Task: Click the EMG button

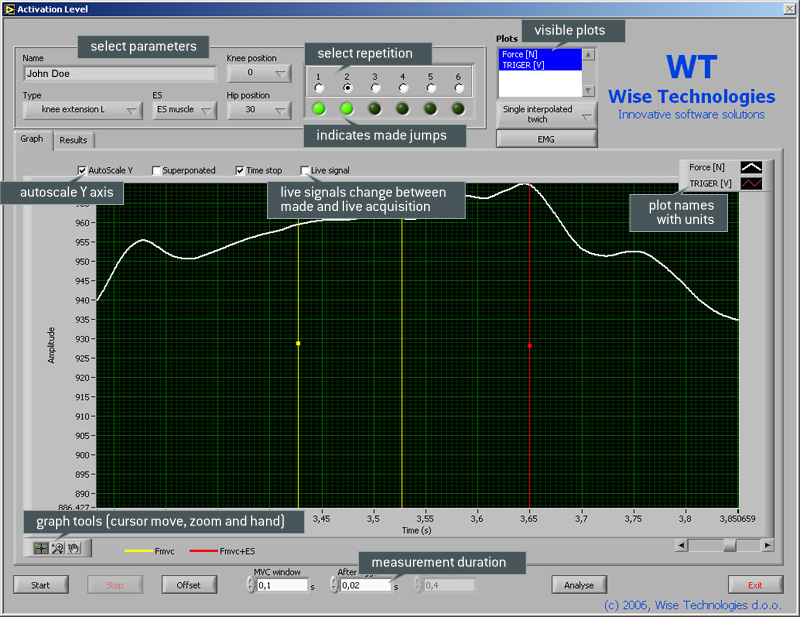Action: click(x=546, y=139)
